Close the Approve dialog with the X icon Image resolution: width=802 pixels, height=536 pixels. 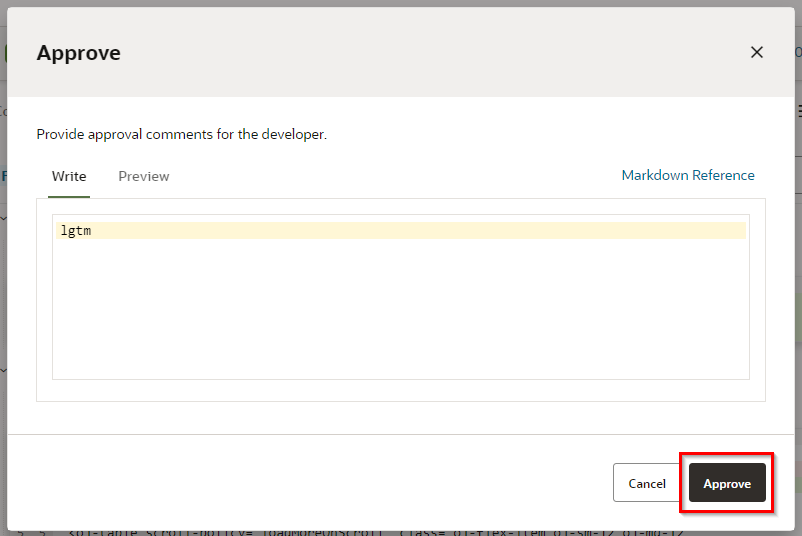756,52
